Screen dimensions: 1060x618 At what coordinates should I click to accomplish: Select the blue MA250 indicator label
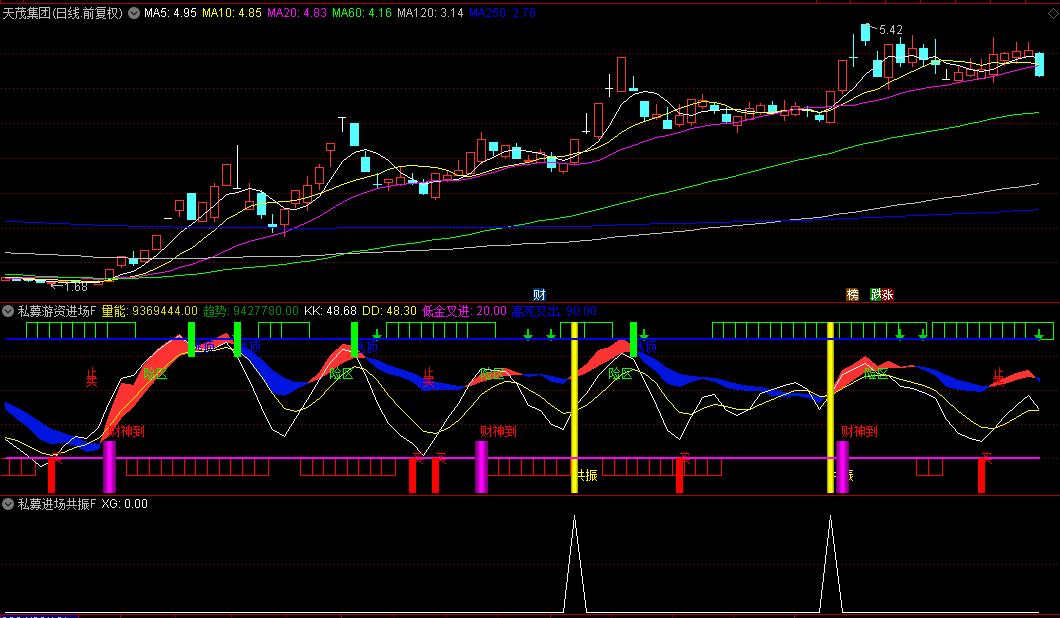(502, 13)
